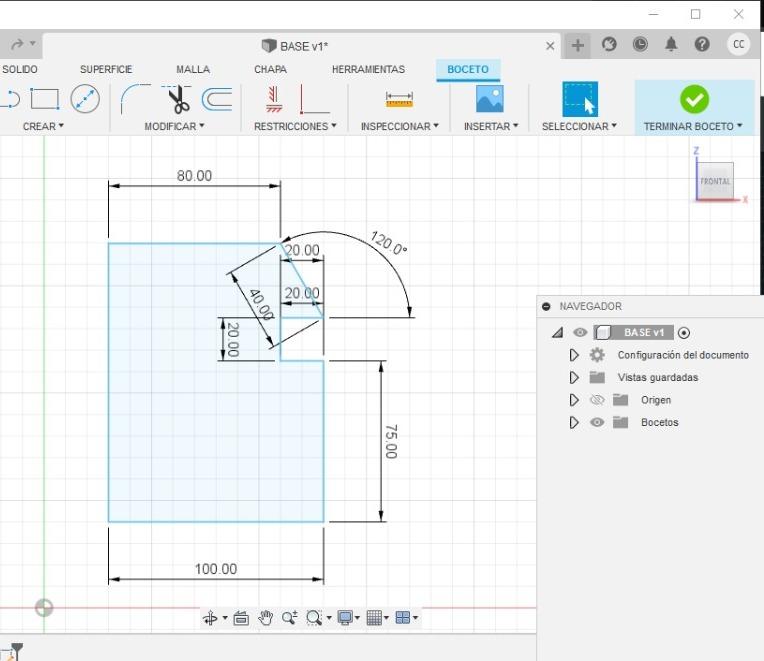Switch to the HERRAMIENTAS tab
The width and height of the screenshot is (764, 661).
coord(368,69)
